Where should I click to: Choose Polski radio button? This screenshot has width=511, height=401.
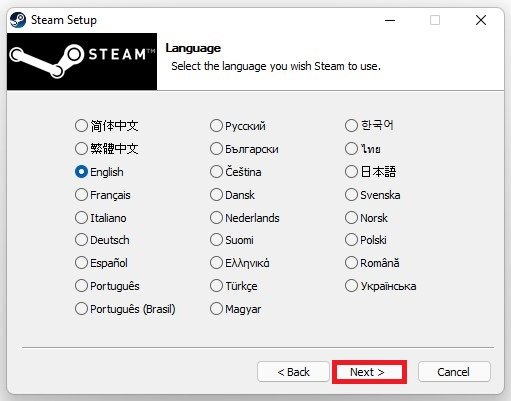coord(351,240)
